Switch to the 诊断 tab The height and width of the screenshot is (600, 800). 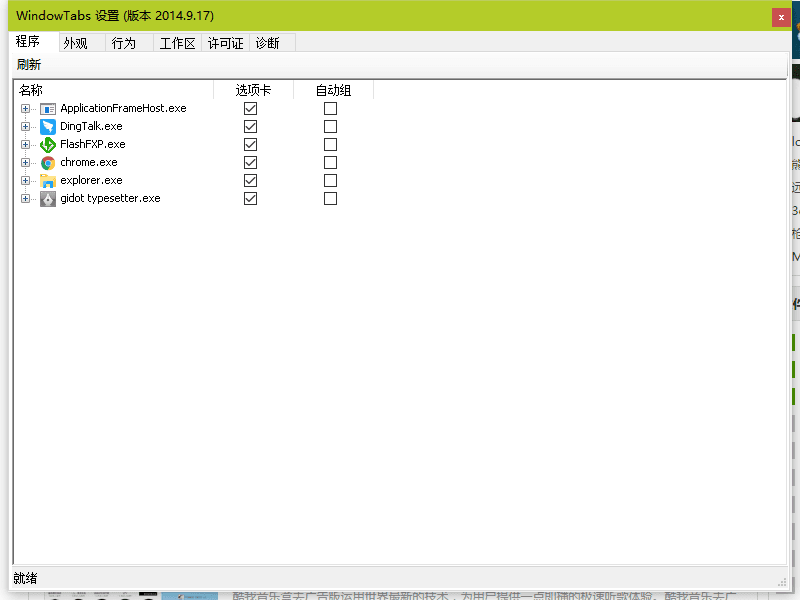click(269, 43)
